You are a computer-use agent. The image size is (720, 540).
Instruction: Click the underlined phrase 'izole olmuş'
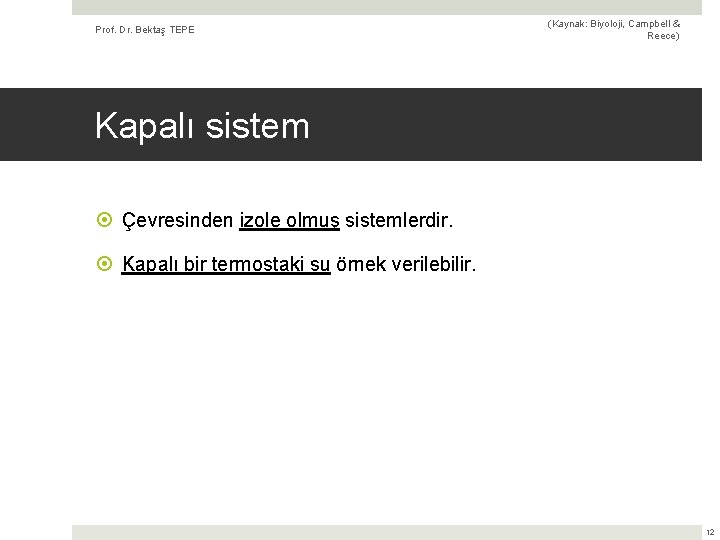[289, 220]
